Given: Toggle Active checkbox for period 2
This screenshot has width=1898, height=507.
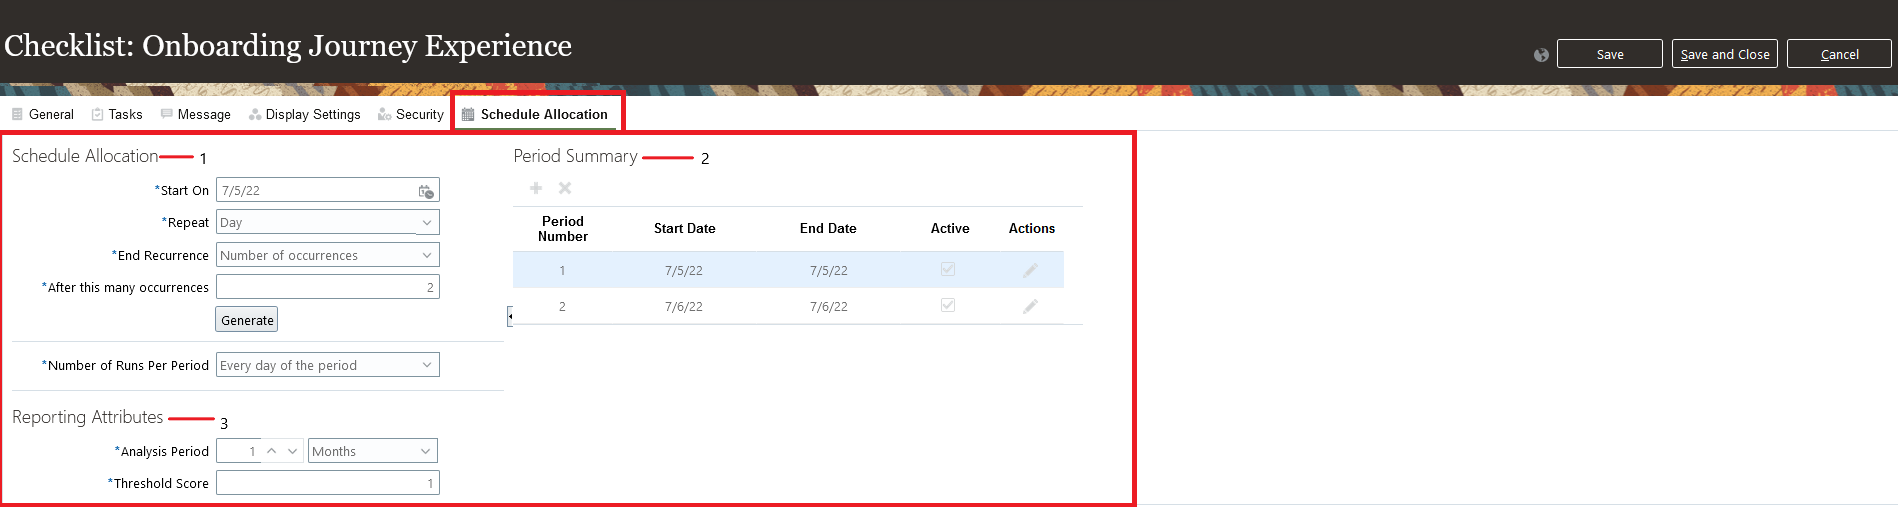Looking at the screenshot, I should click(x=948, y=305).
